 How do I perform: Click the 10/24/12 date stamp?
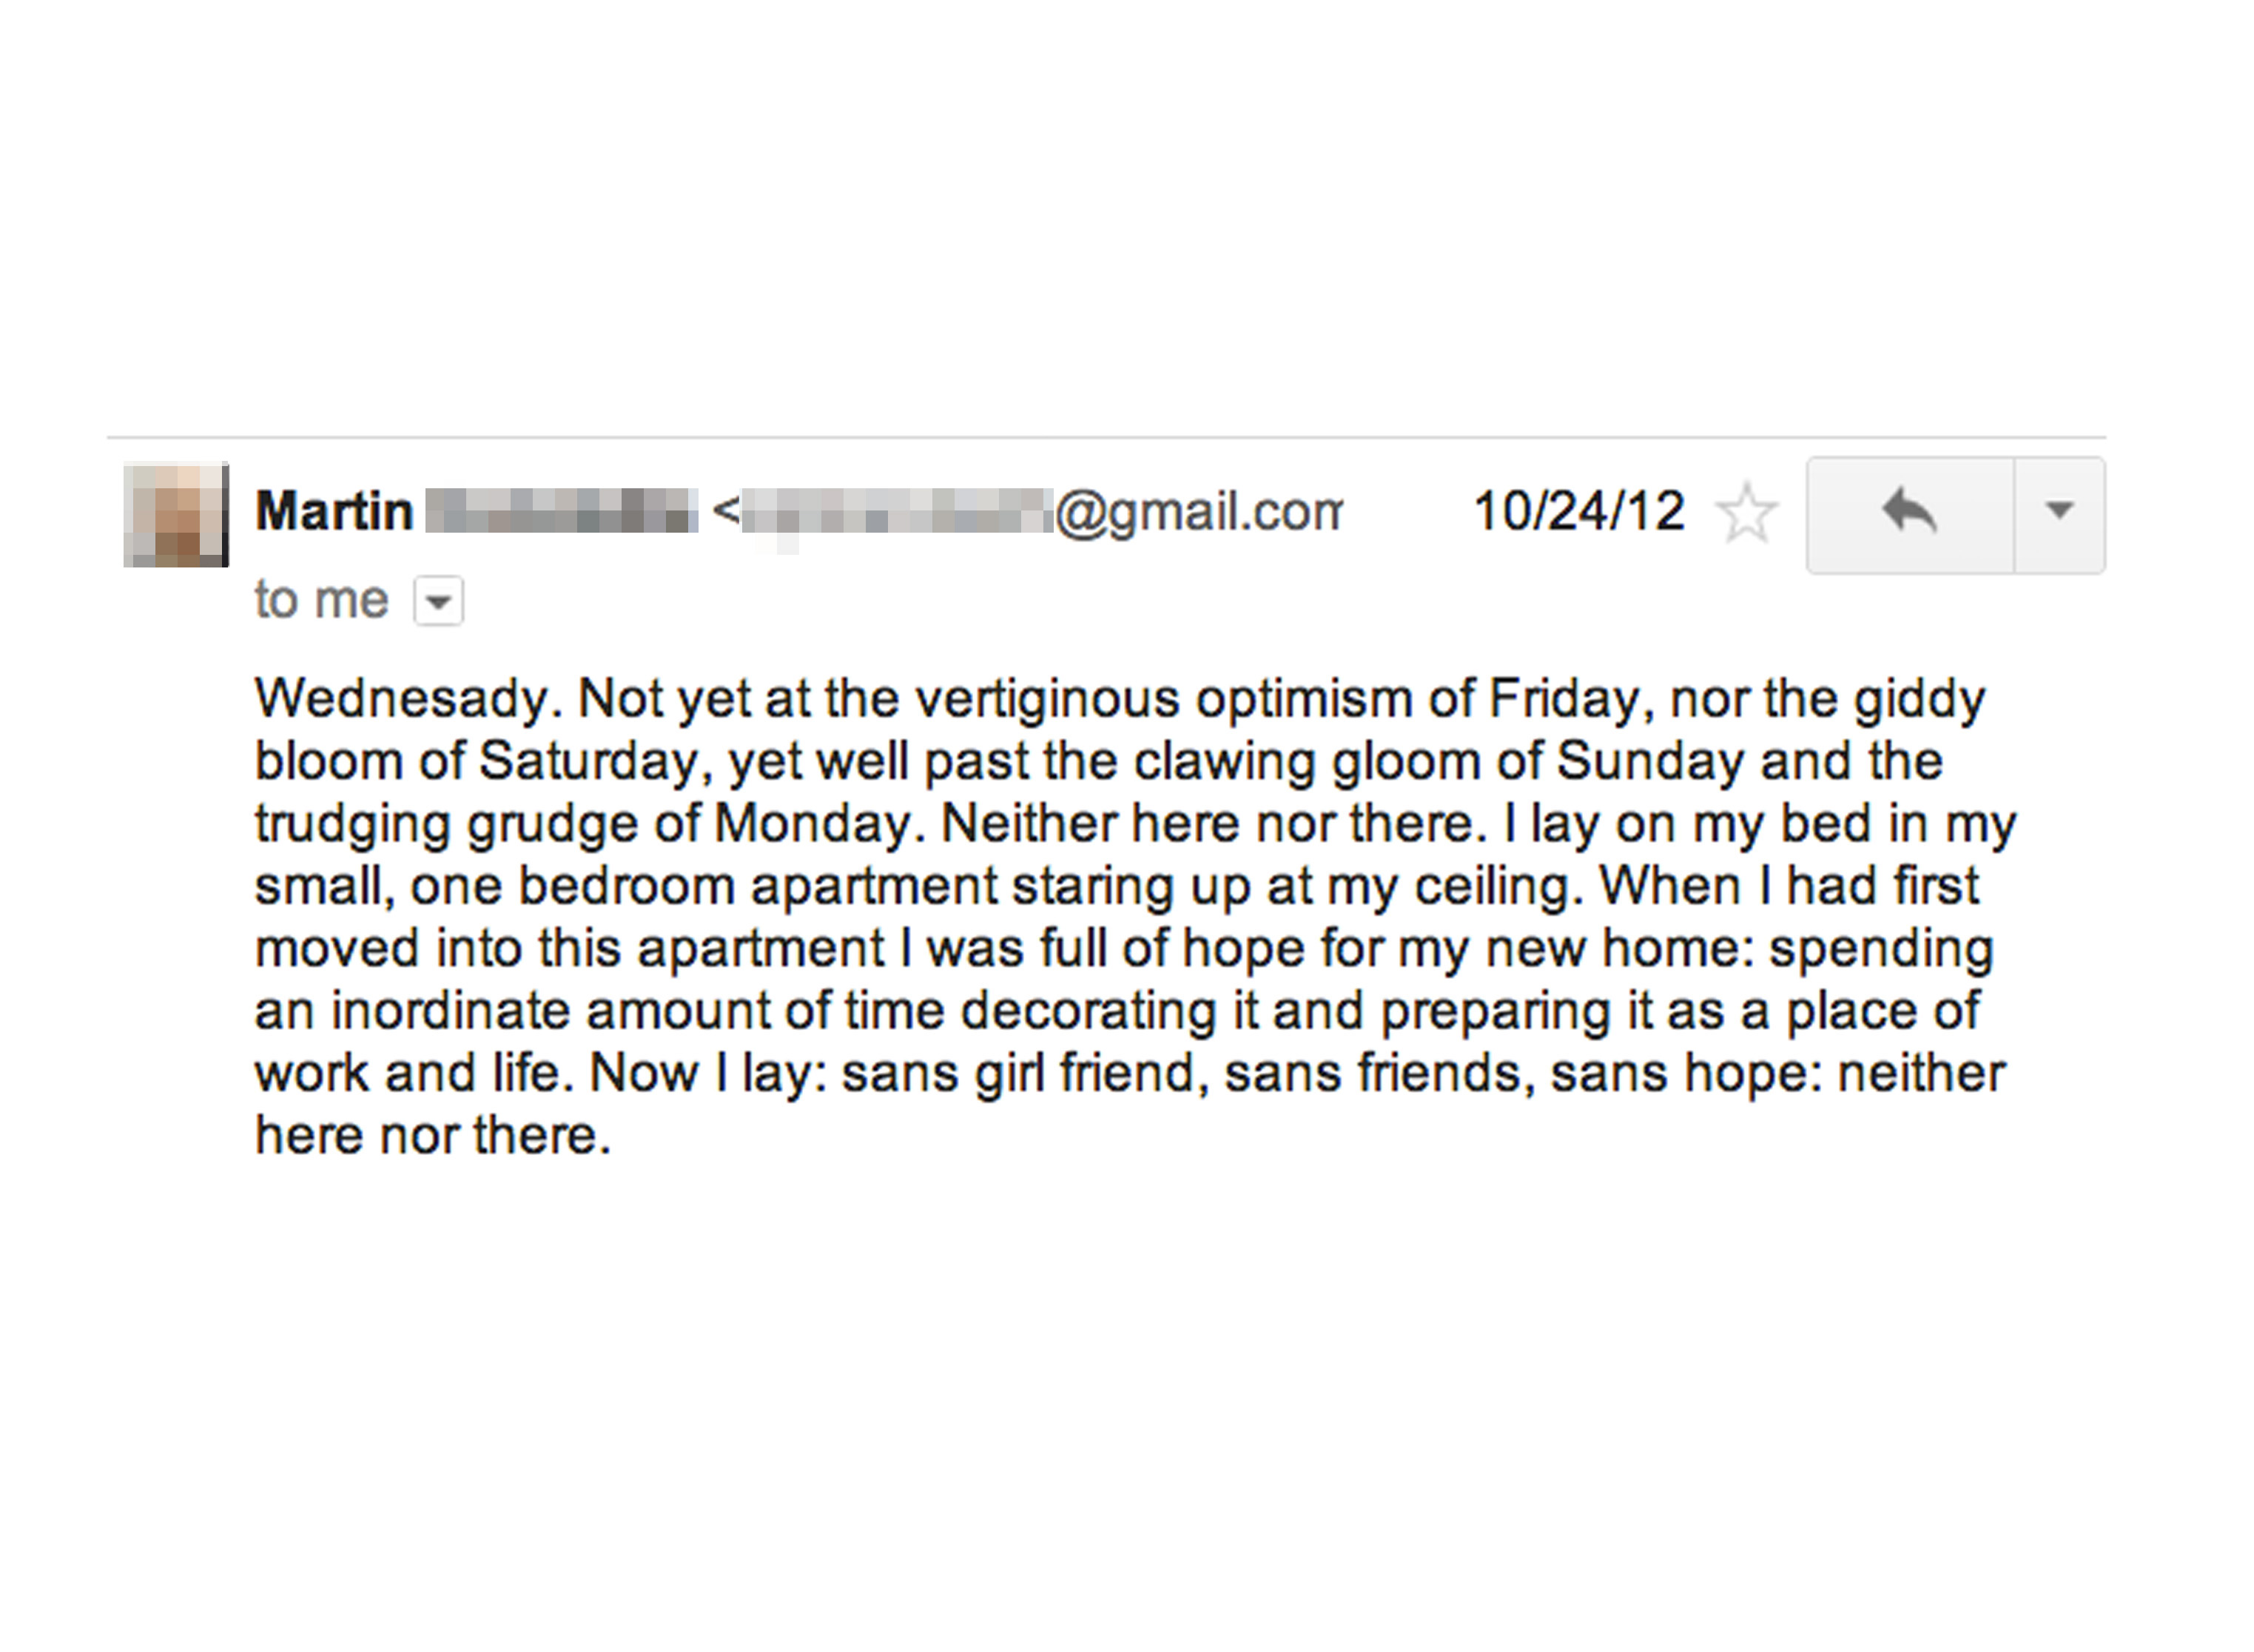point(1579,511)
